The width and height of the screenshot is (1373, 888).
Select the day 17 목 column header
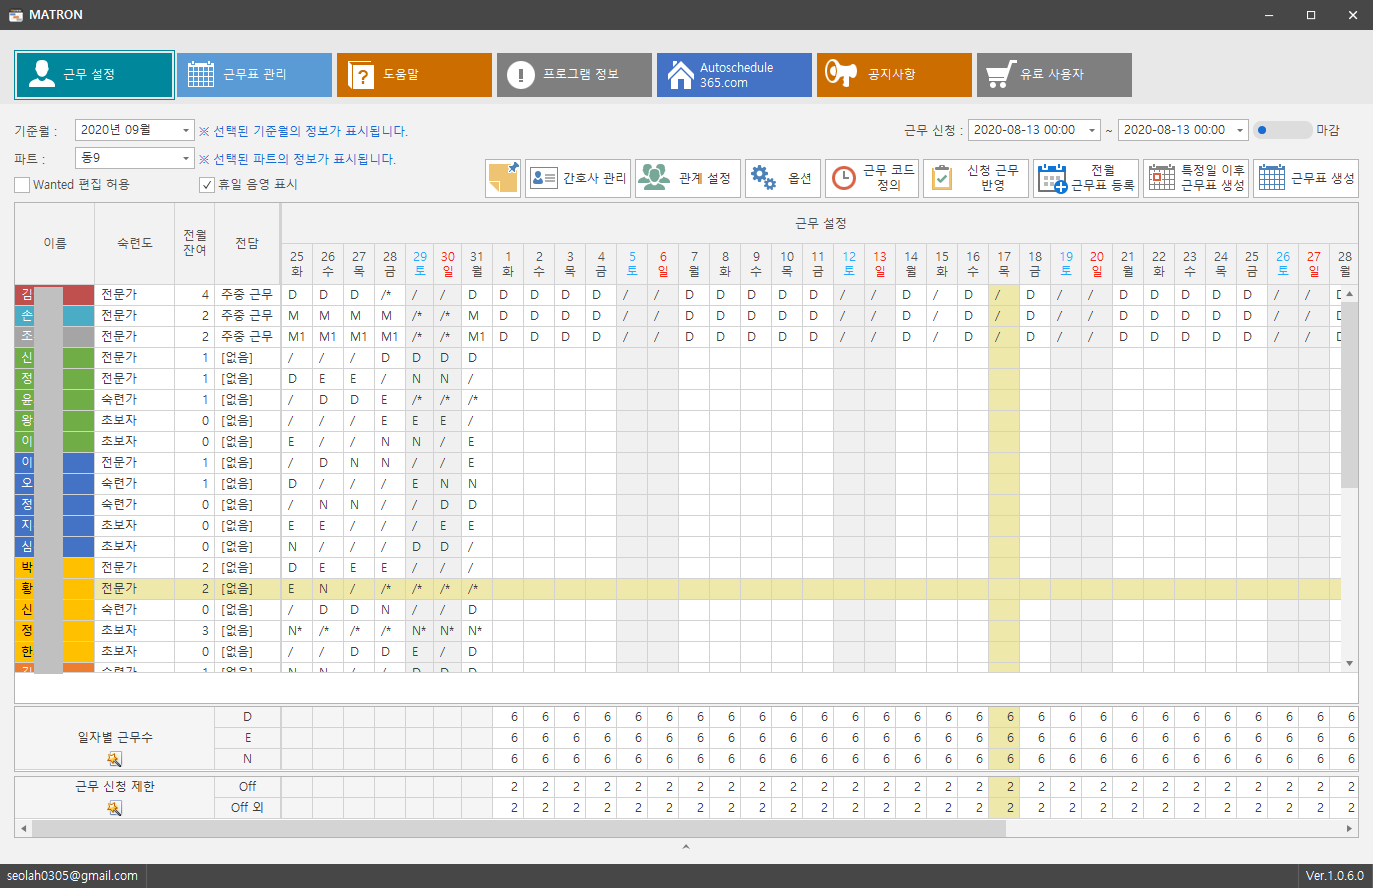click(x=1004, y=264)
